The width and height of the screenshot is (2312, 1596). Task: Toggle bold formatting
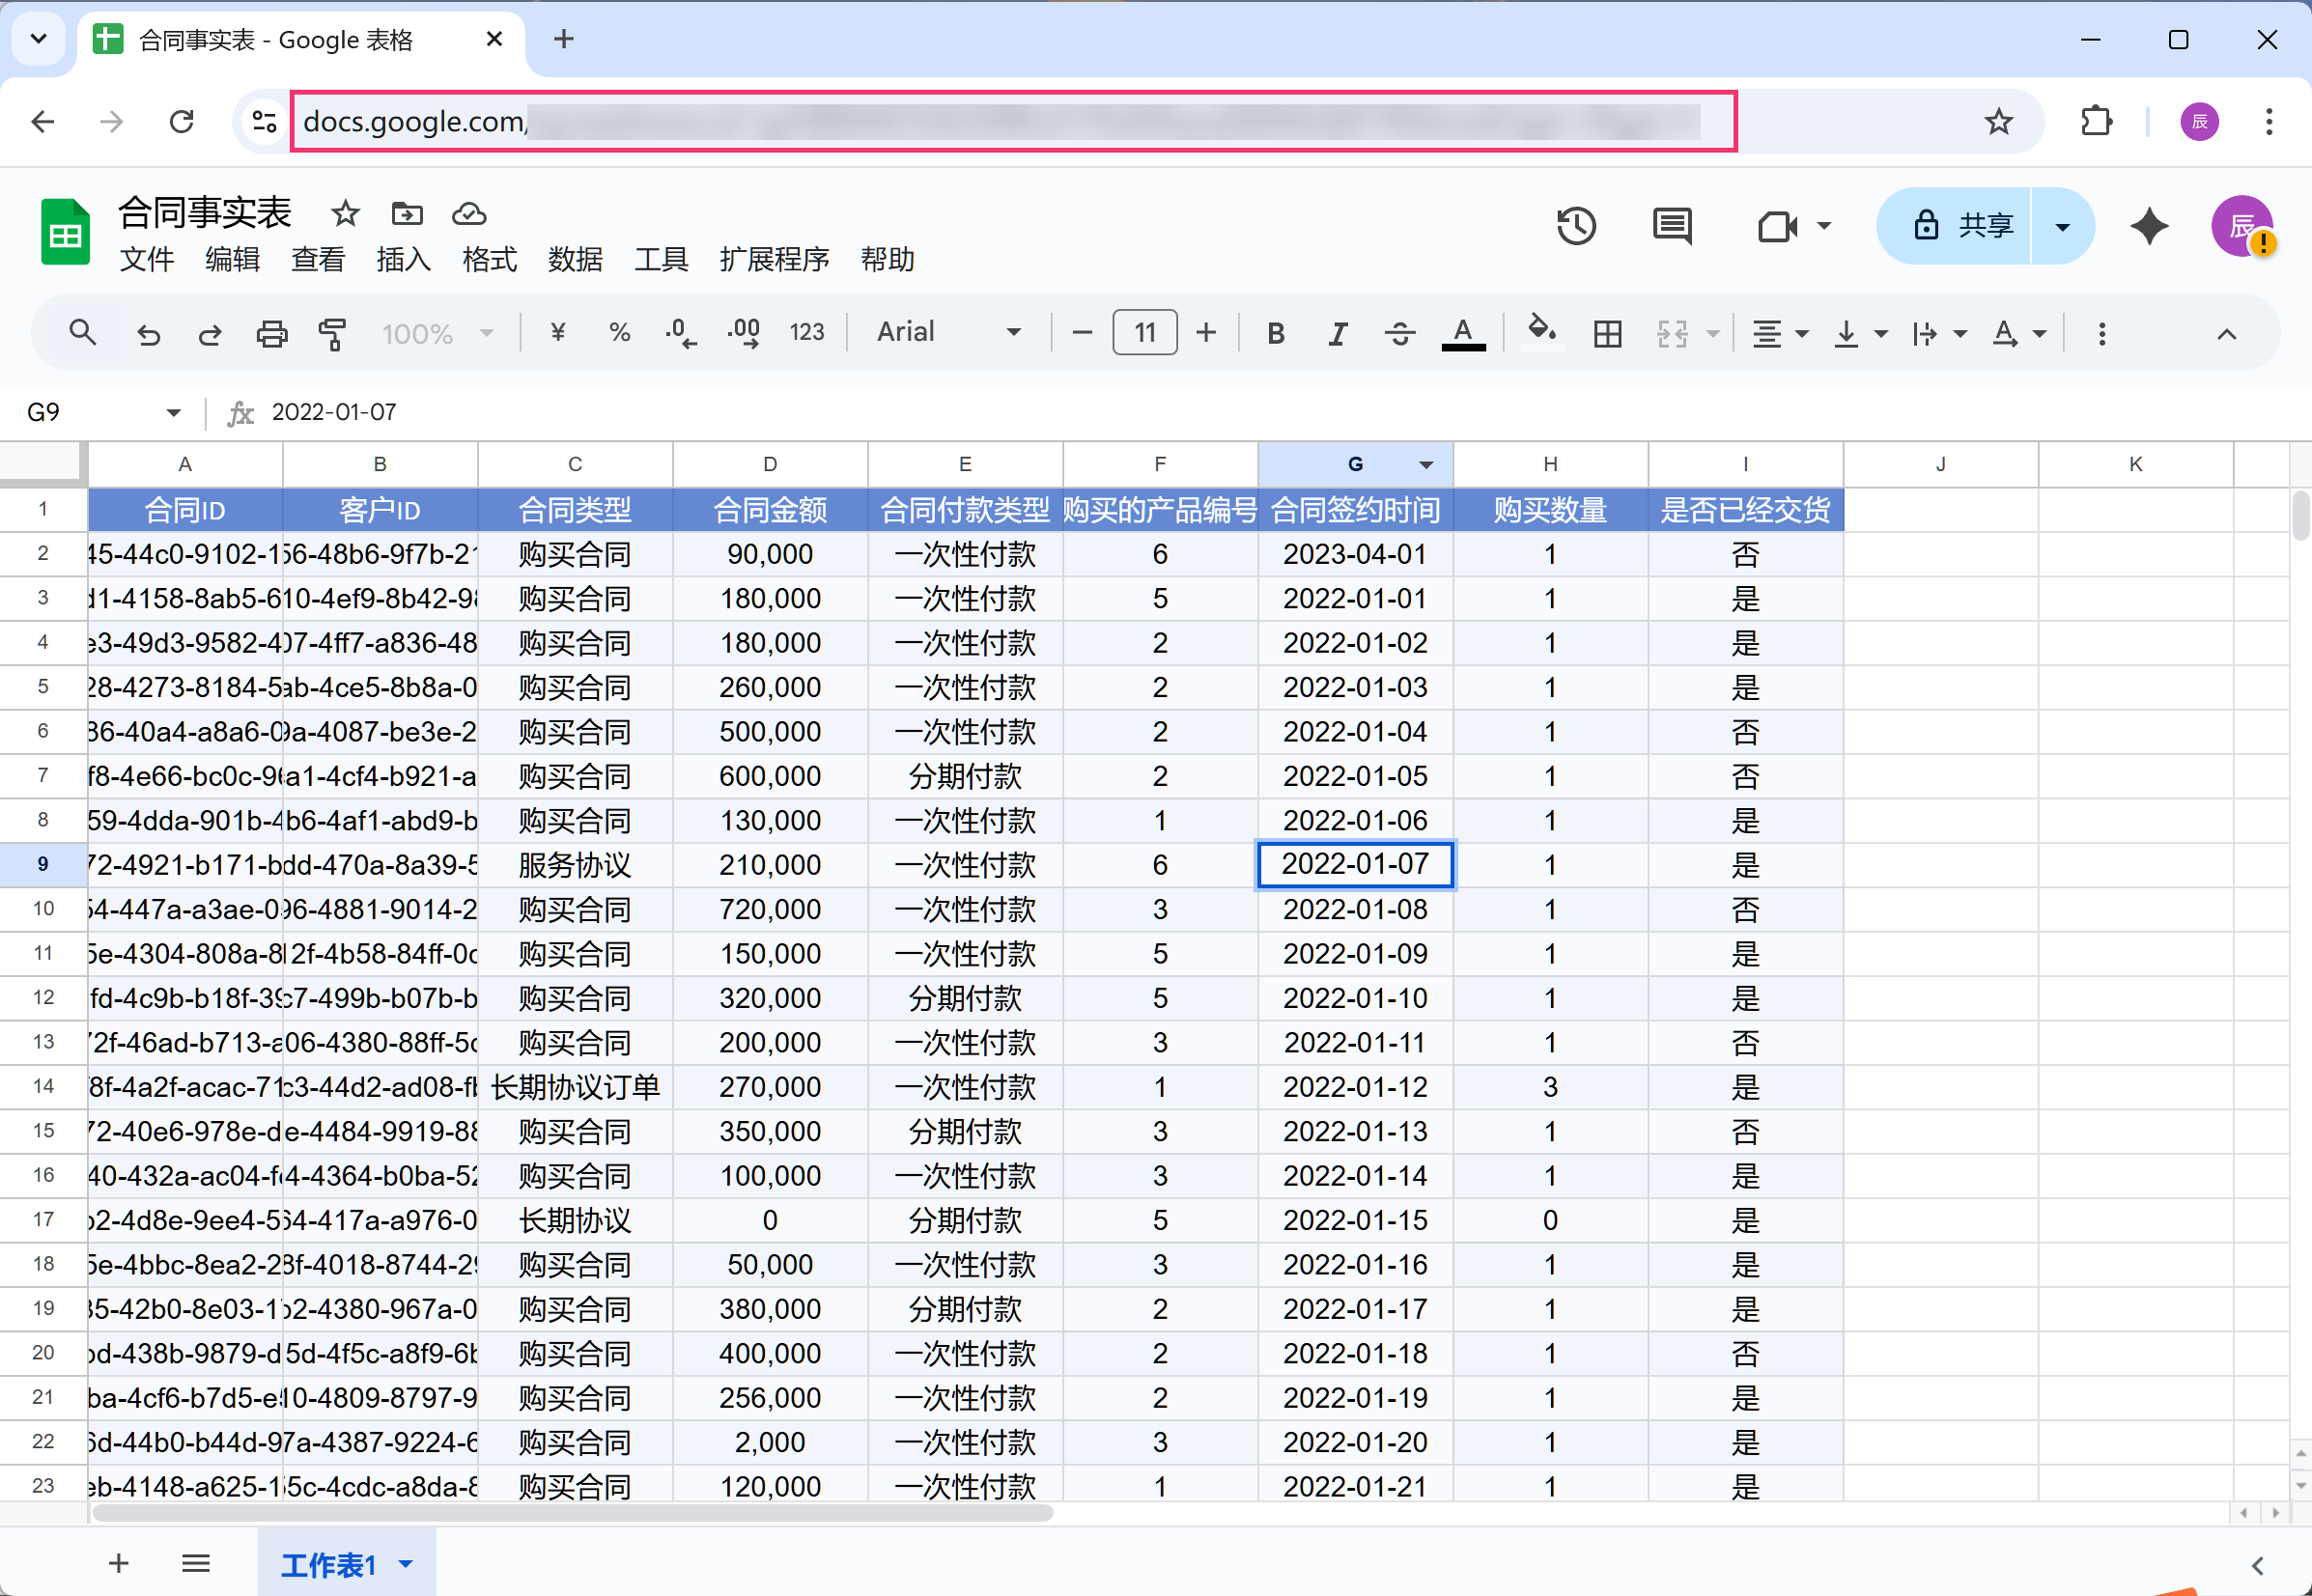click(1275, 333)
